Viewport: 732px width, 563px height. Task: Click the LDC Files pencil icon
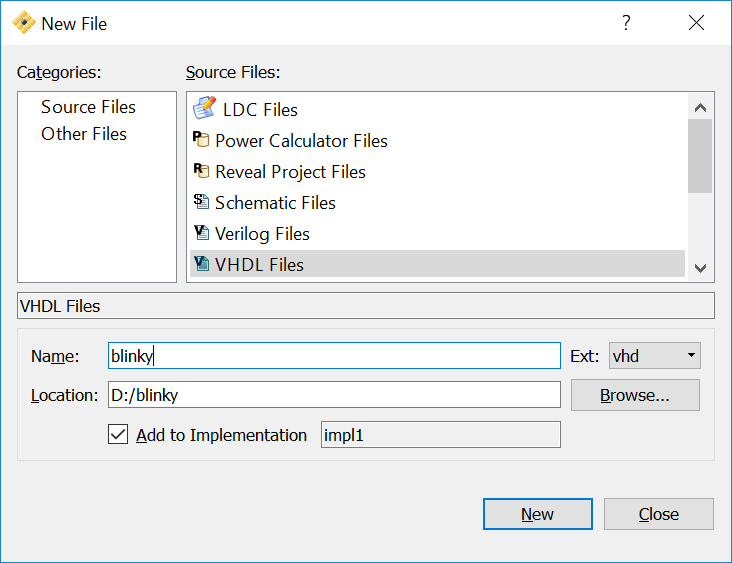[x=203, y=108]
